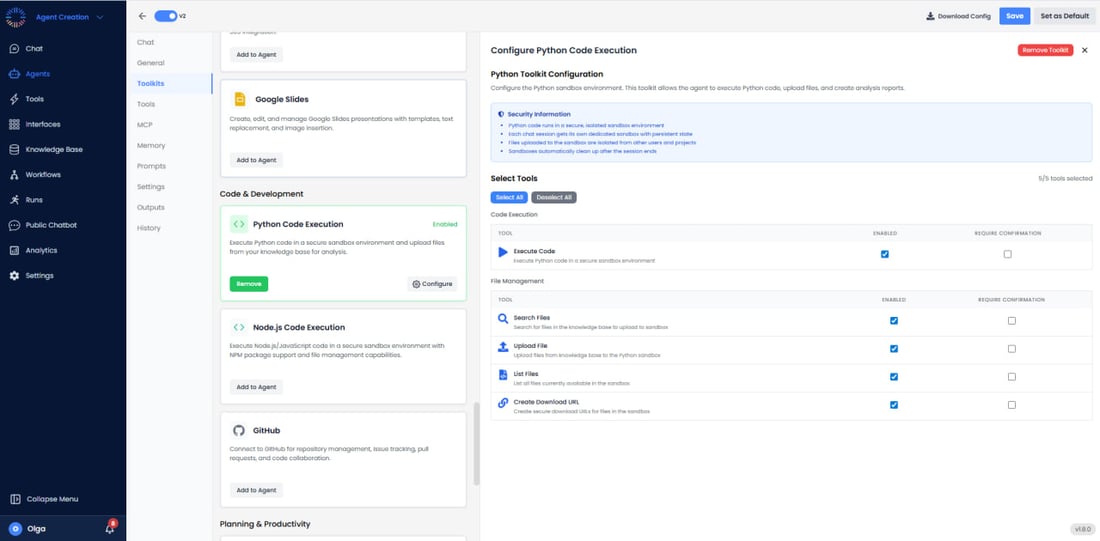Click Download Config
The width and height of the screenshot is (1100, 541).
958,16
